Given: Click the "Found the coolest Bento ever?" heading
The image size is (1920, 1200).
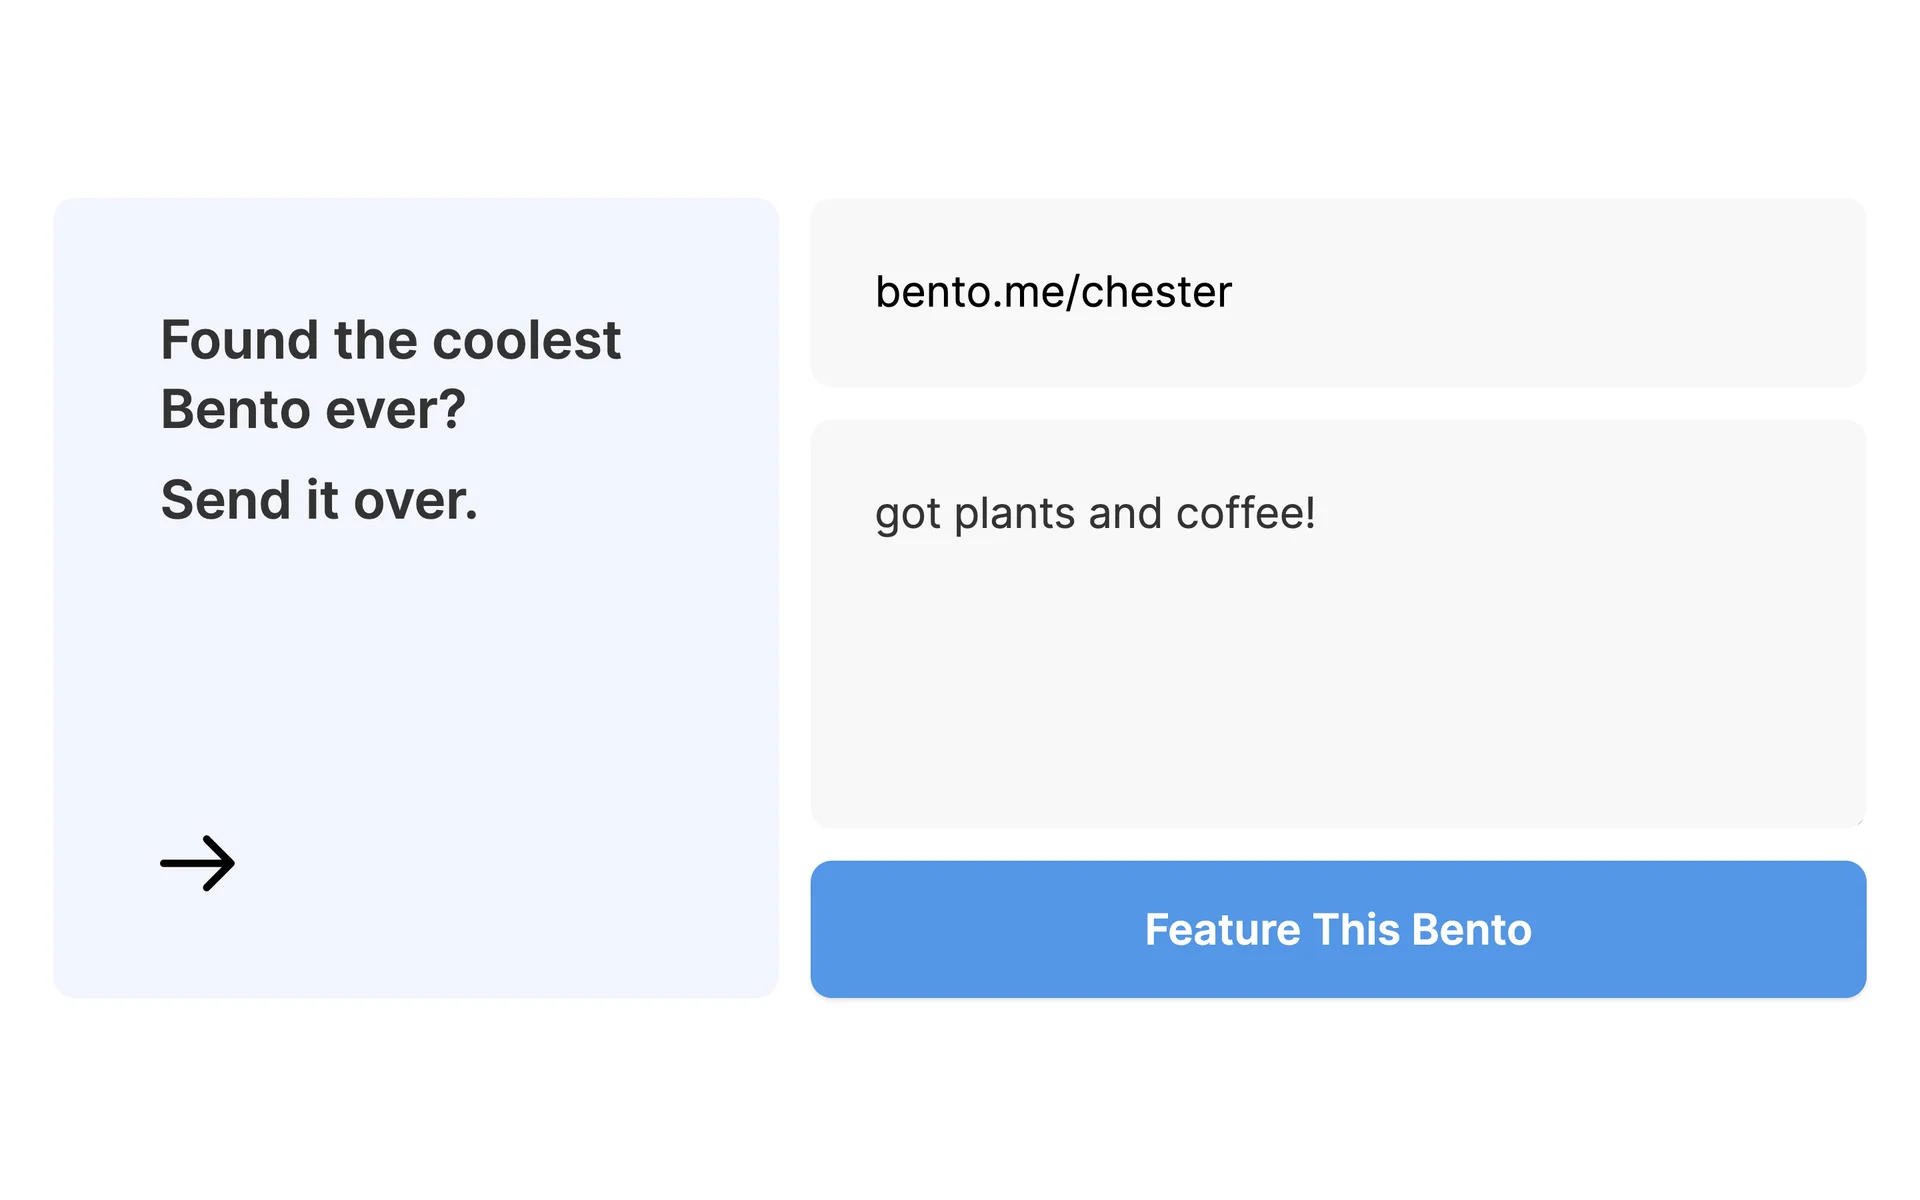Looking at the screenshot, I should (x=390, y=374).
